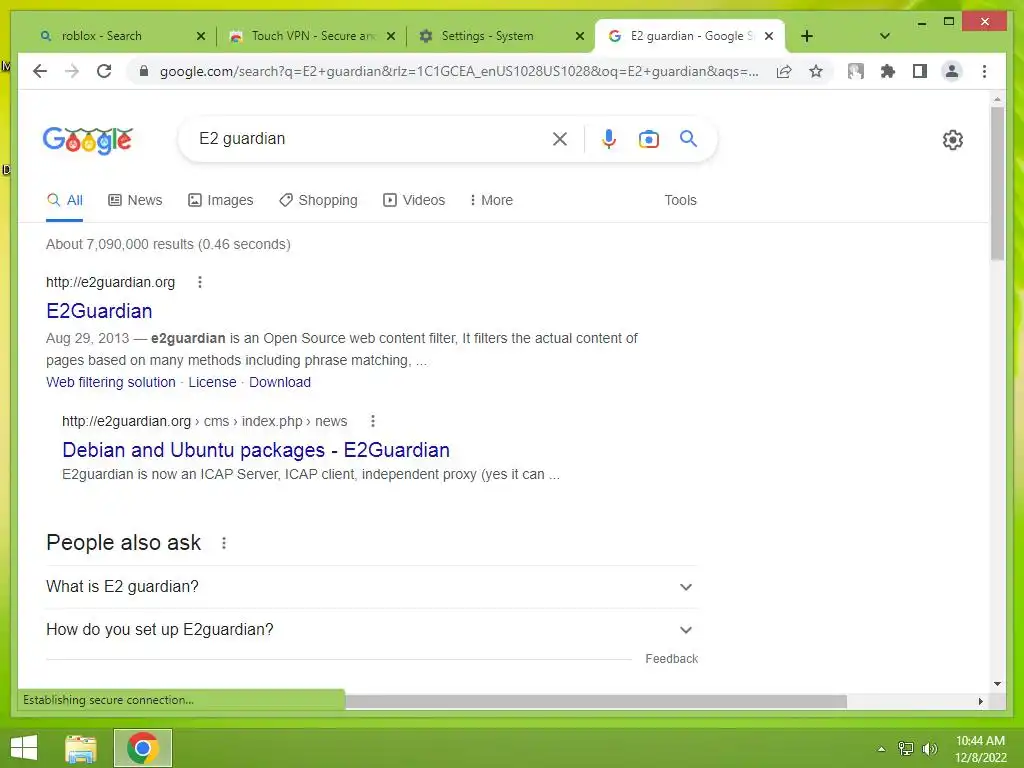Open the network tray icon
The image size is (1024, 768).
[x=906, y=749]
